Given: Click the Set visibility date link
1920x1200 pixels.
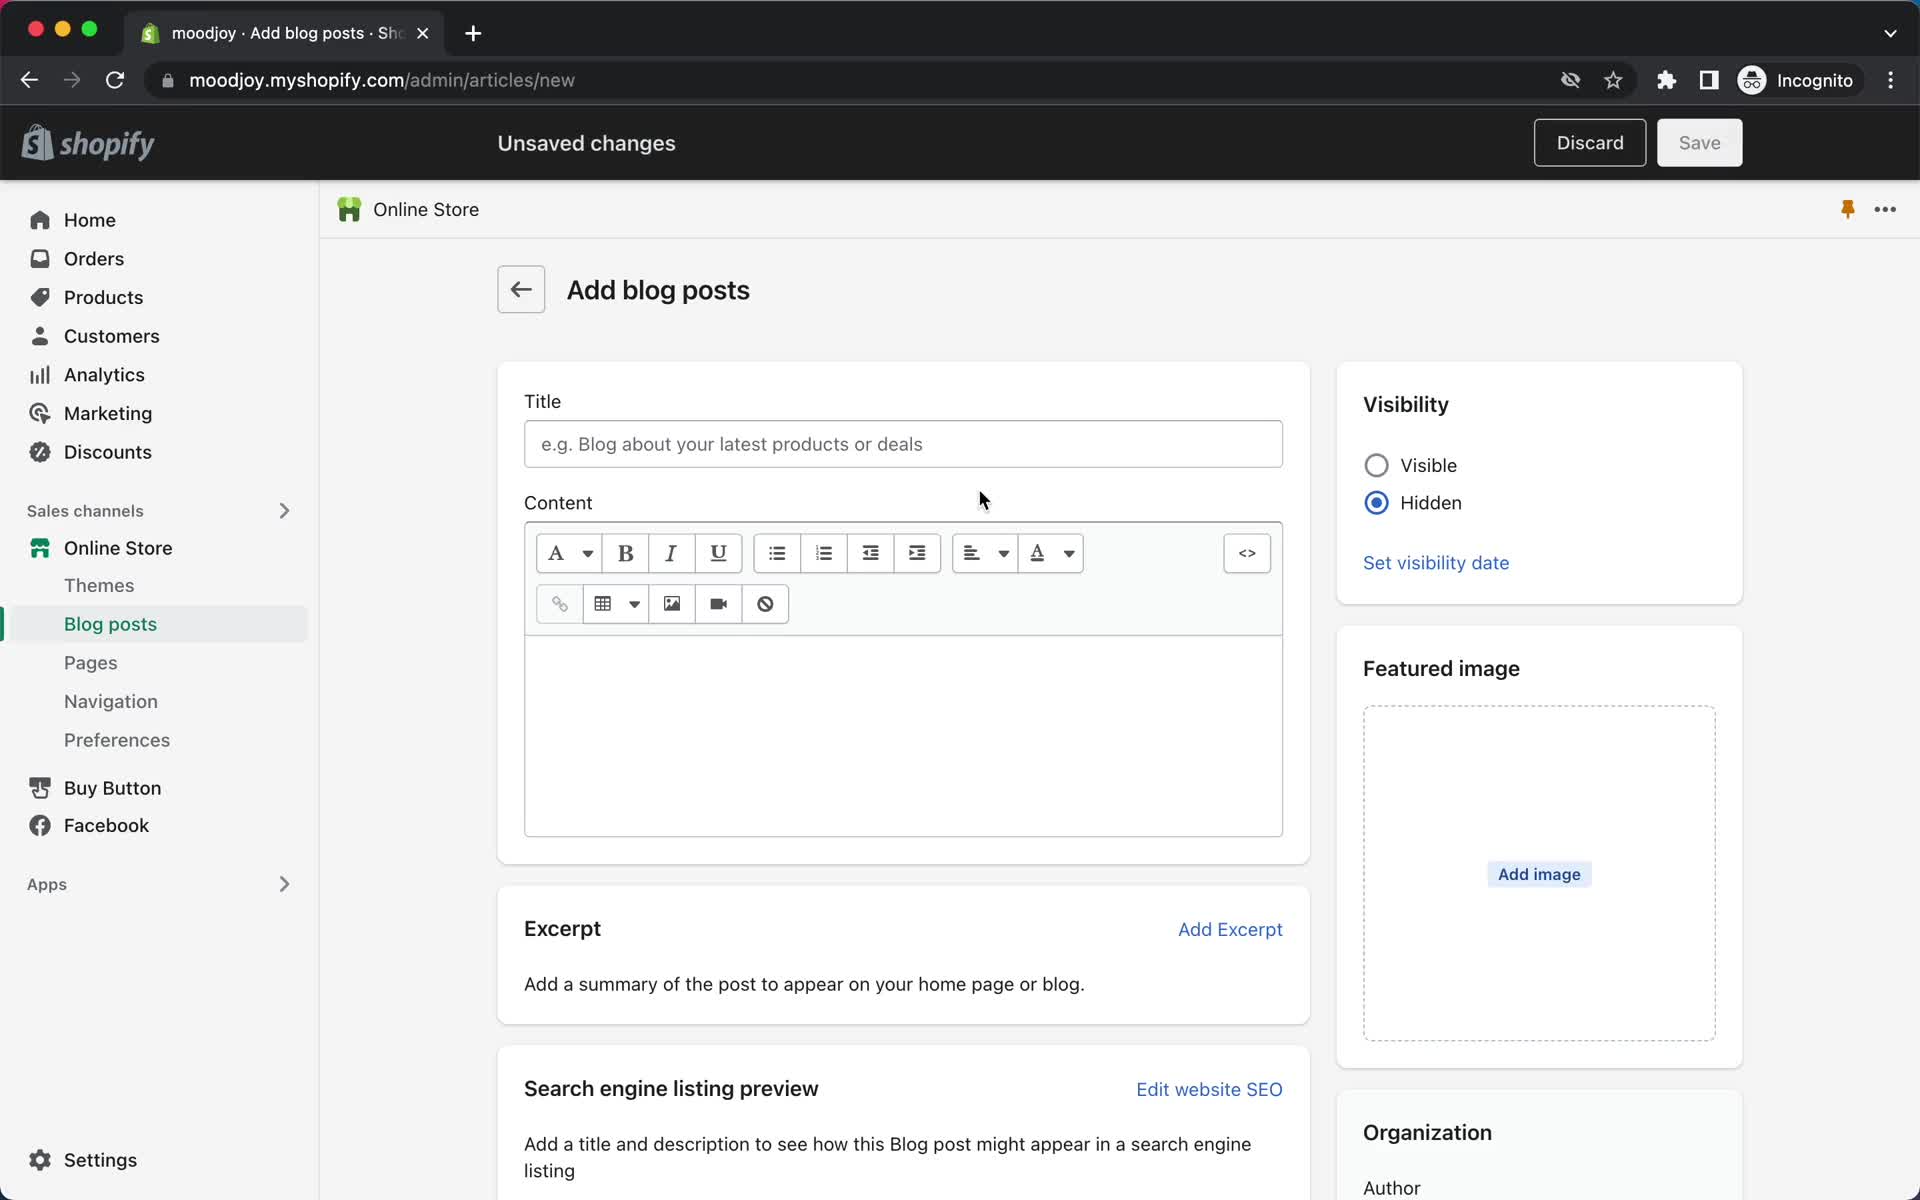Looking at the screenshot, I should 1436,563.
